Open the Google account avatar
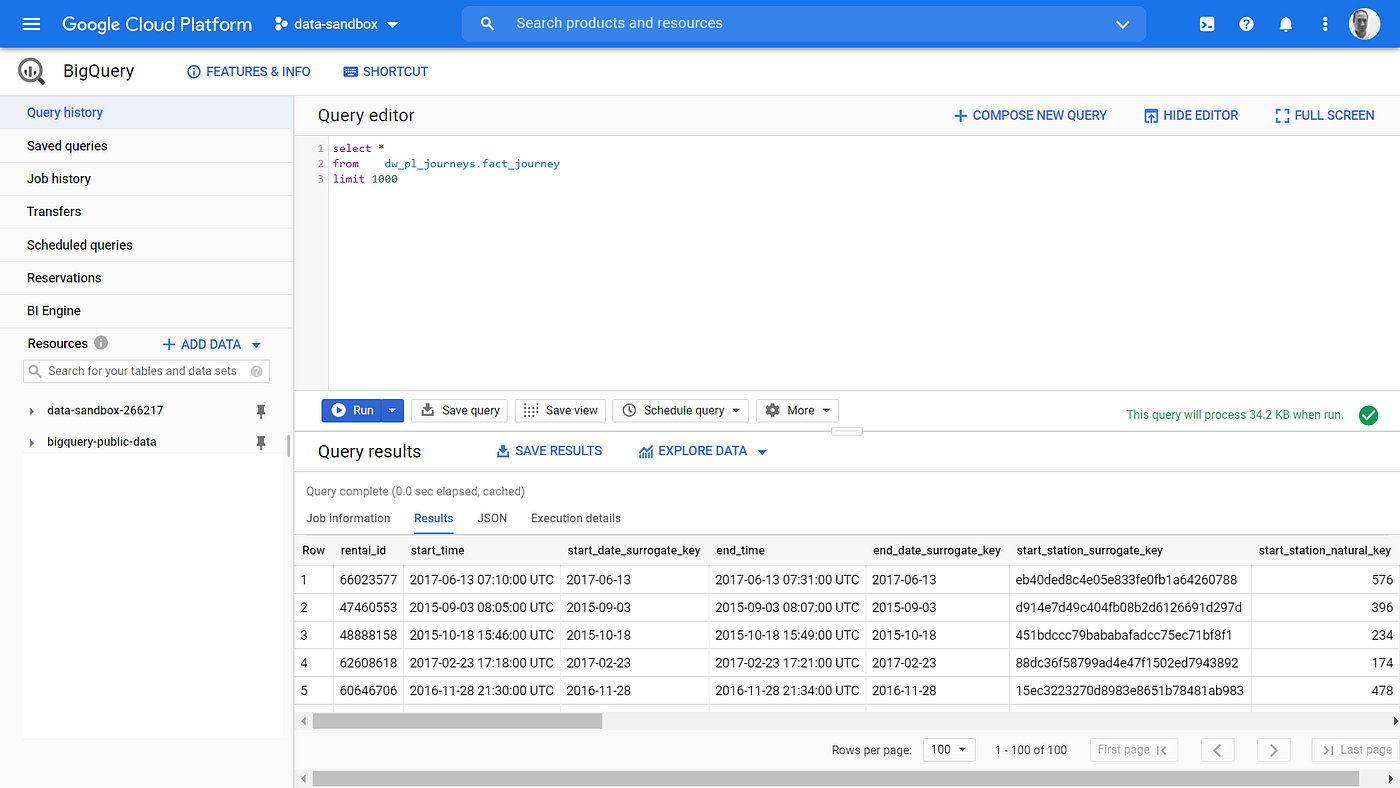 (x=1364, y=24)
